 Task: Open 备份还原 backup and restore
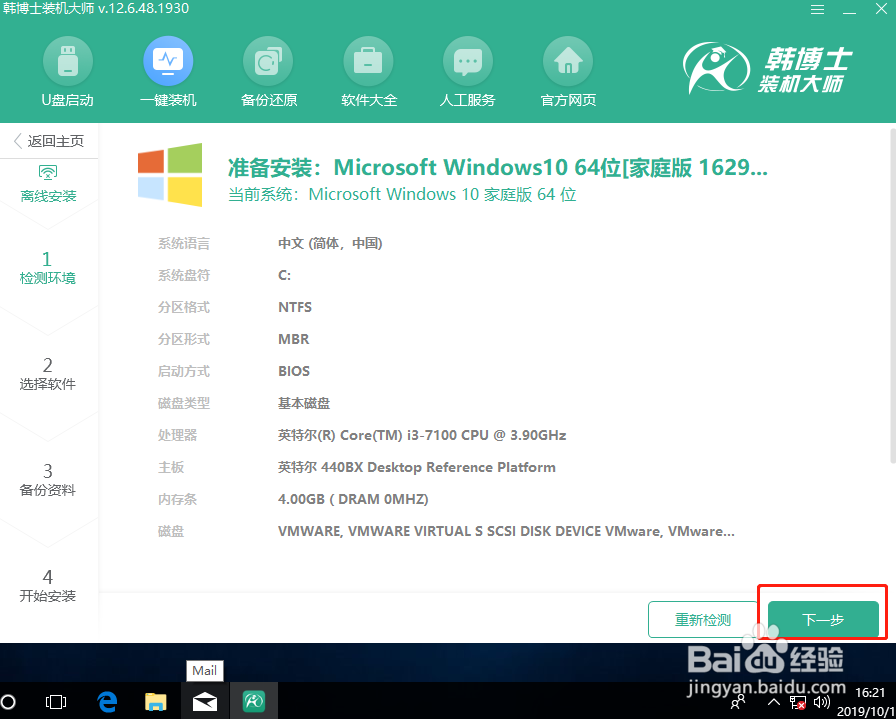[268, 70]
